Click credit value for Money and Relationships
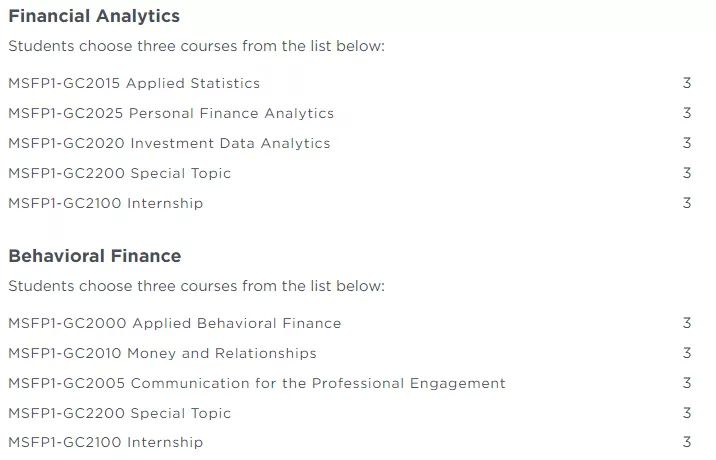Viewport: 716px width, 460px height. click(x=687, y=354)
